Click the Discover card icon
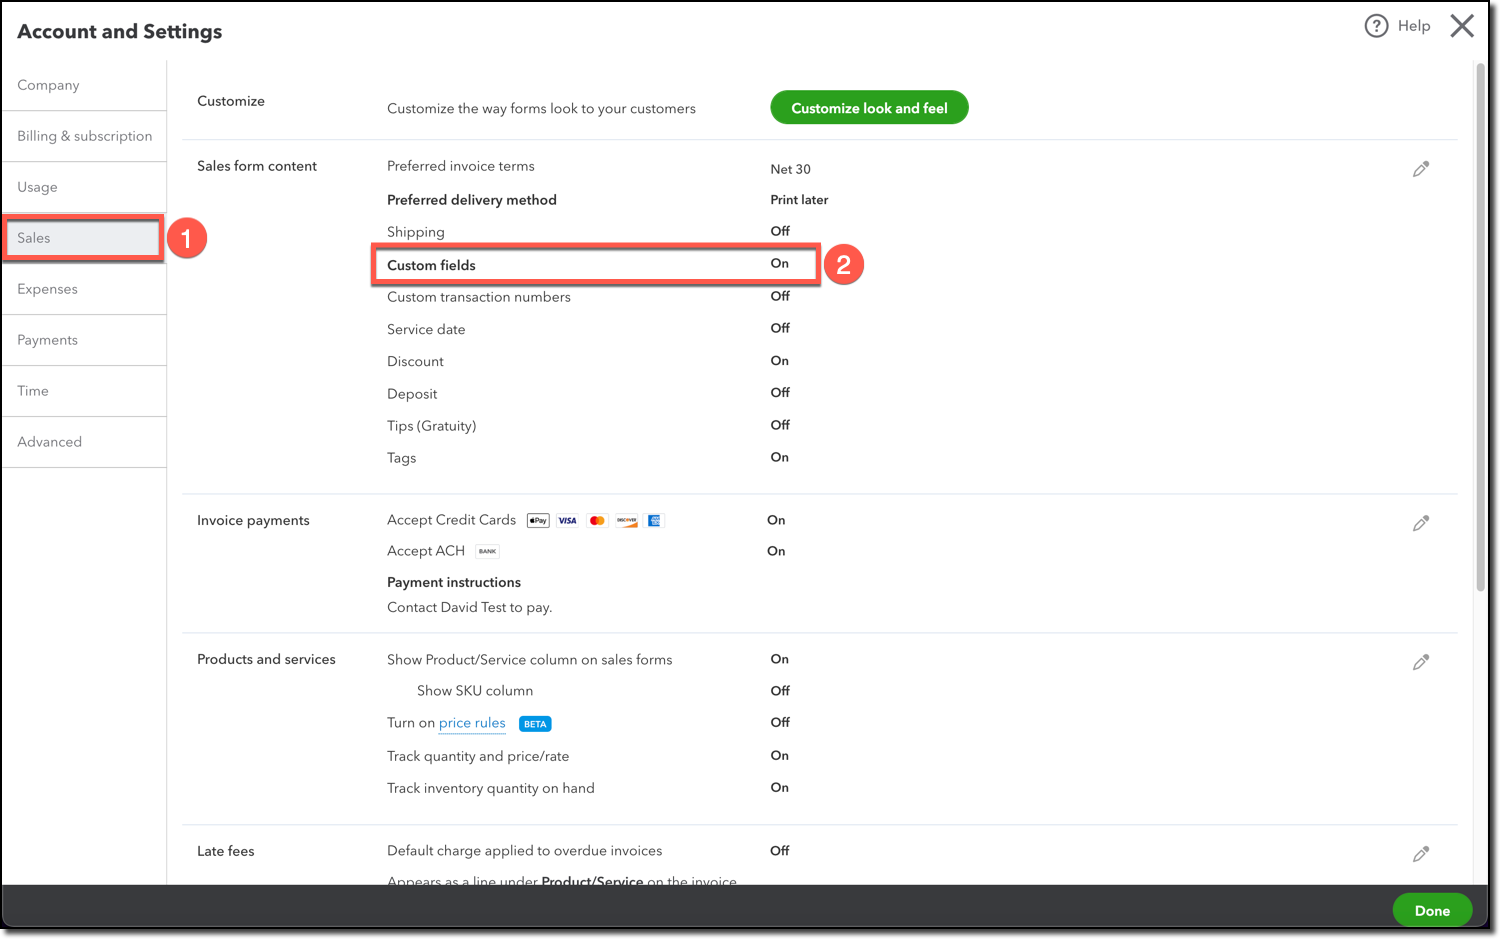This screenshot has width=1500, height=939. [x=626, y=520]
